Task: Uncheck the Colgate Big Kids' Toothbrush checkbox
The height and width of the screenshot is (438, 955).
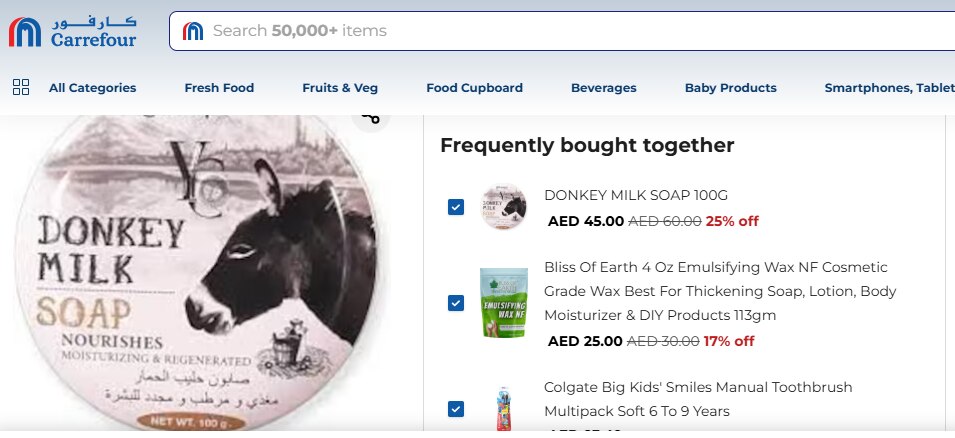Action: point(456,409)
